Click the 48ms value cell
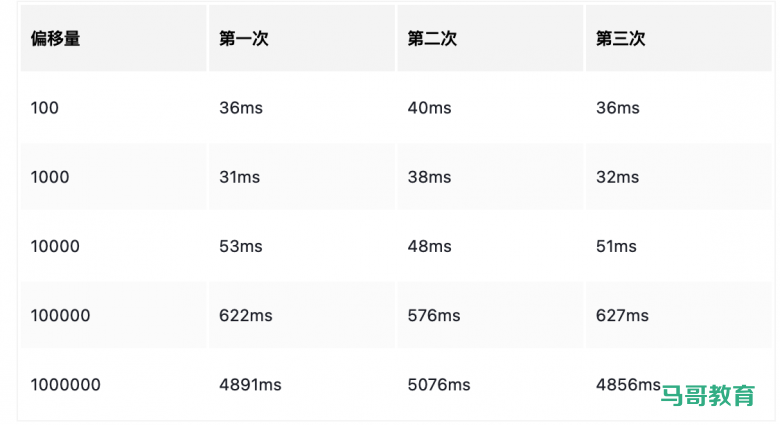 [429, 246]
